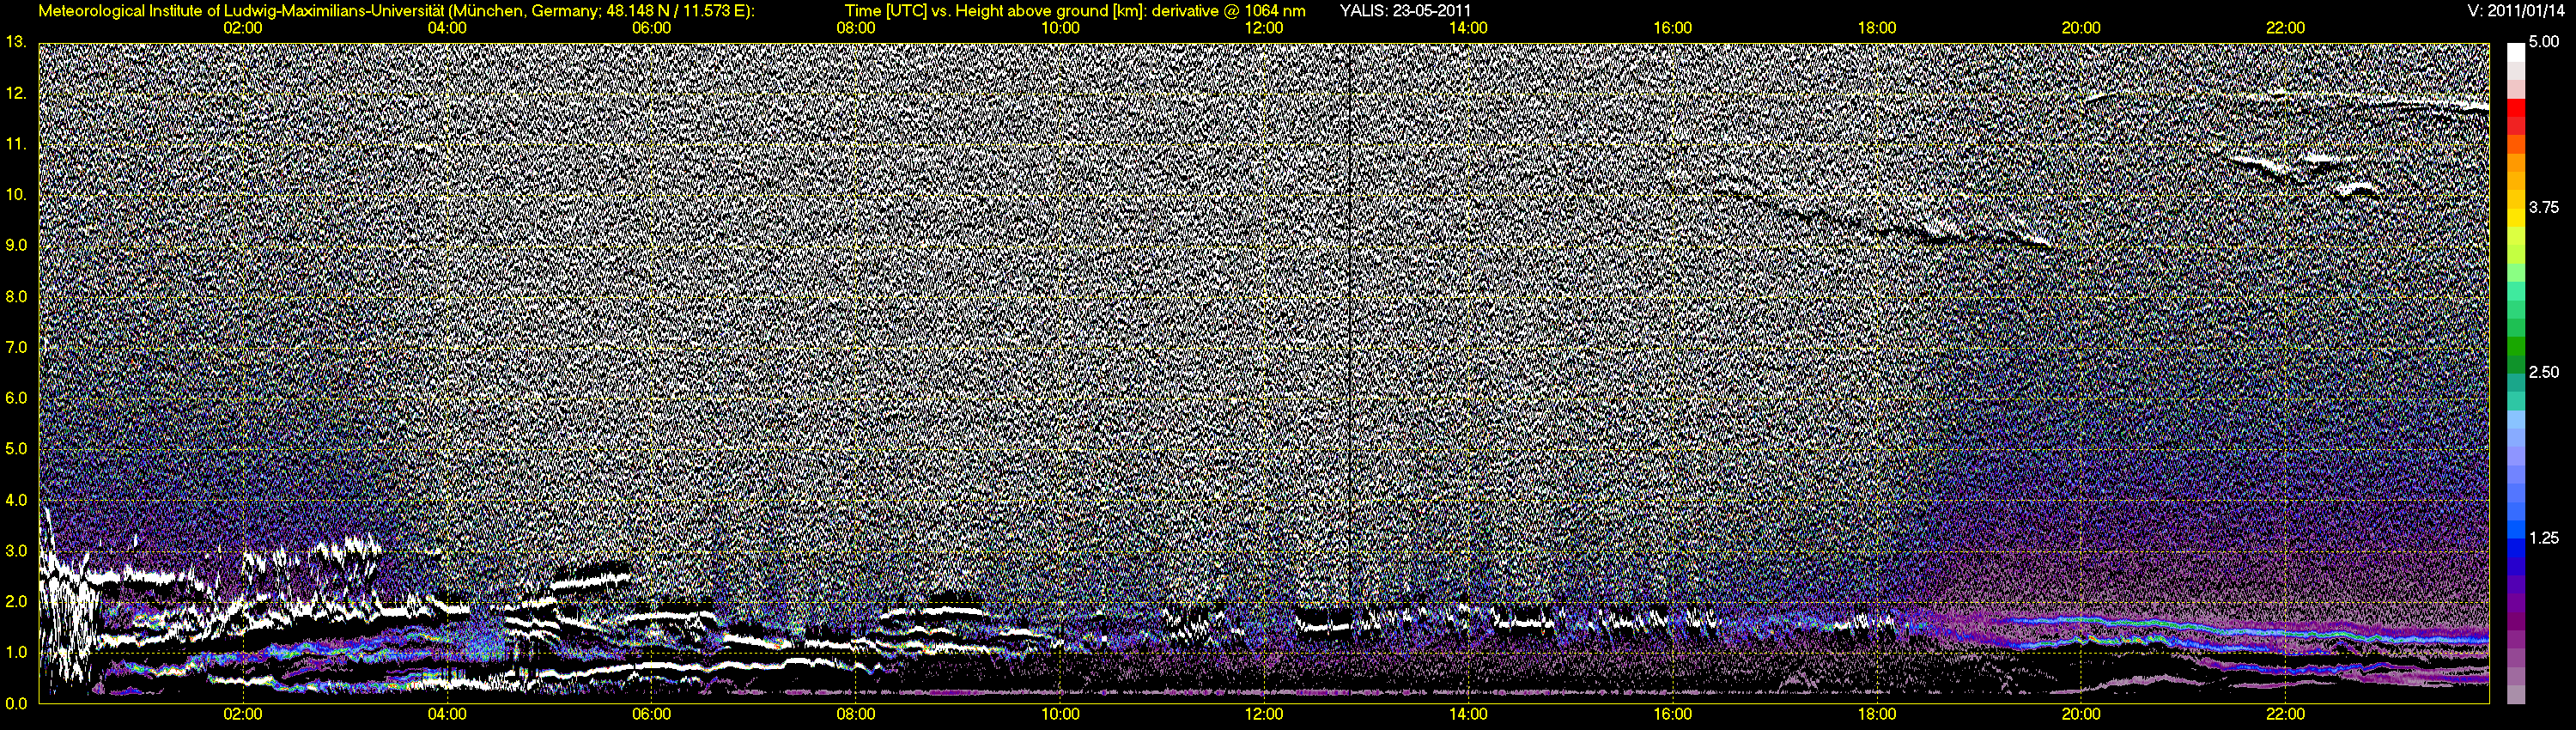Click the 6.0 height axis label

pos(15,398)
